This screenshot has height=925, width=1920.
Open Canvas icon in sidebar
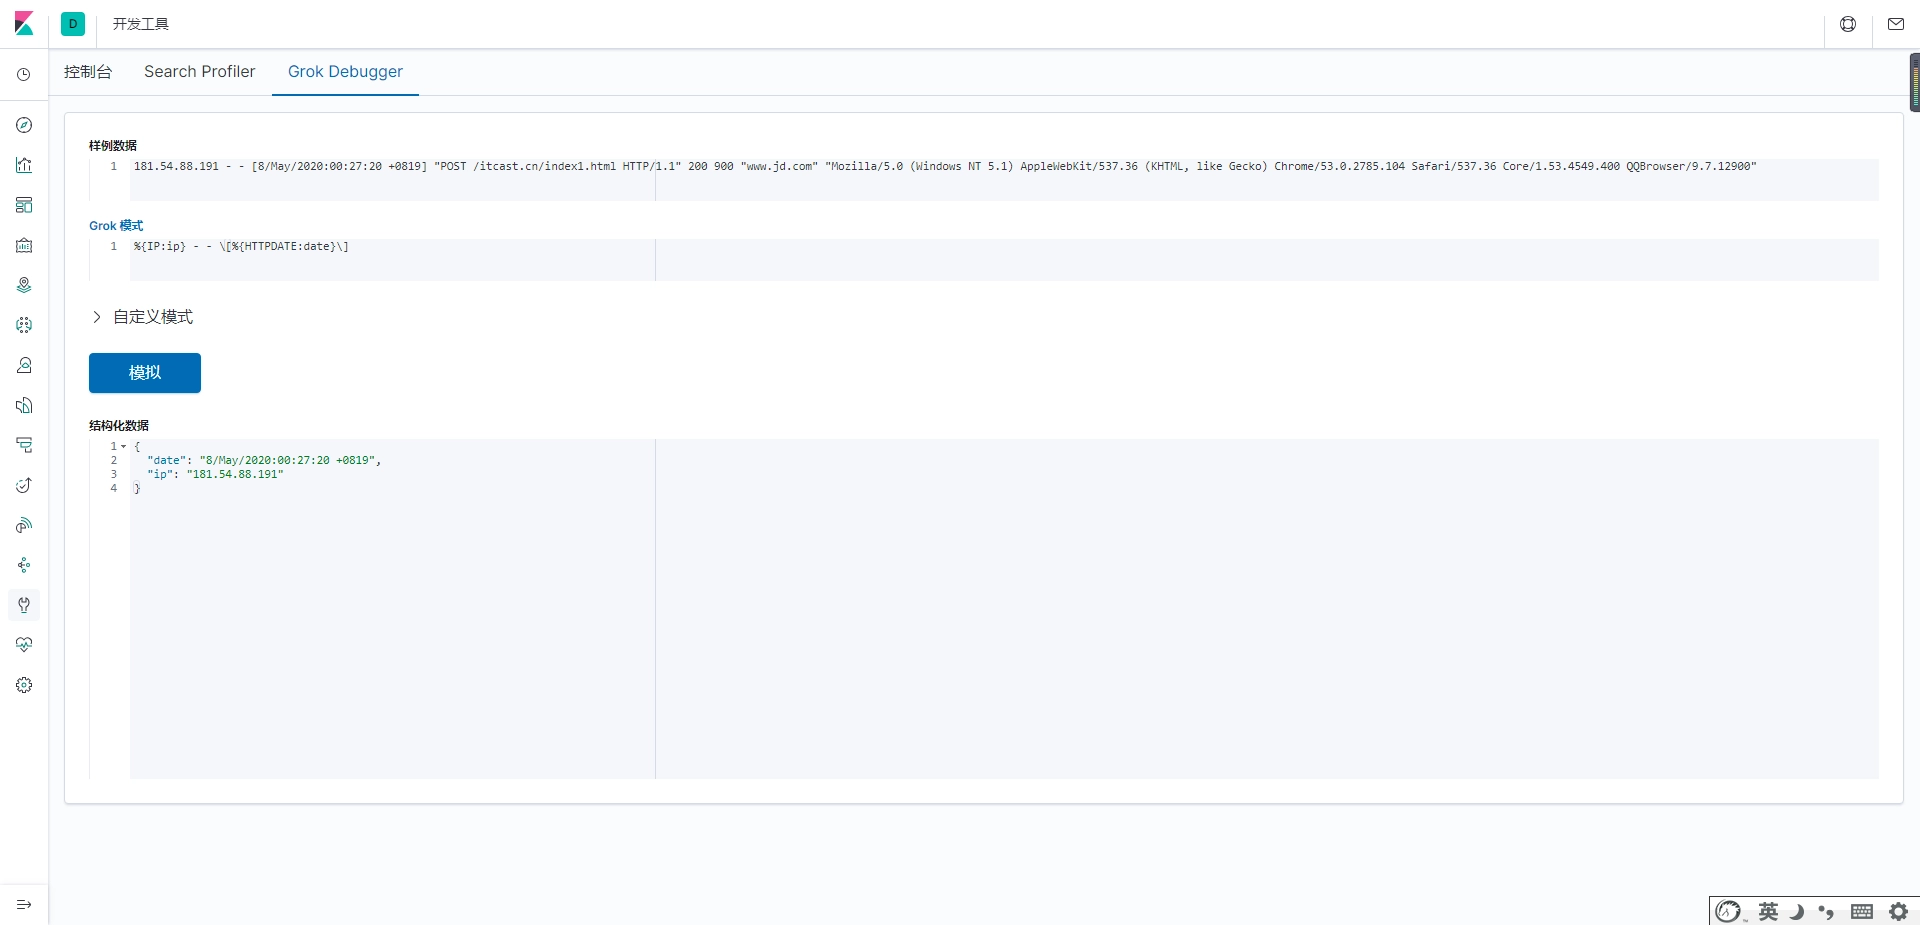tap(24, 245)
